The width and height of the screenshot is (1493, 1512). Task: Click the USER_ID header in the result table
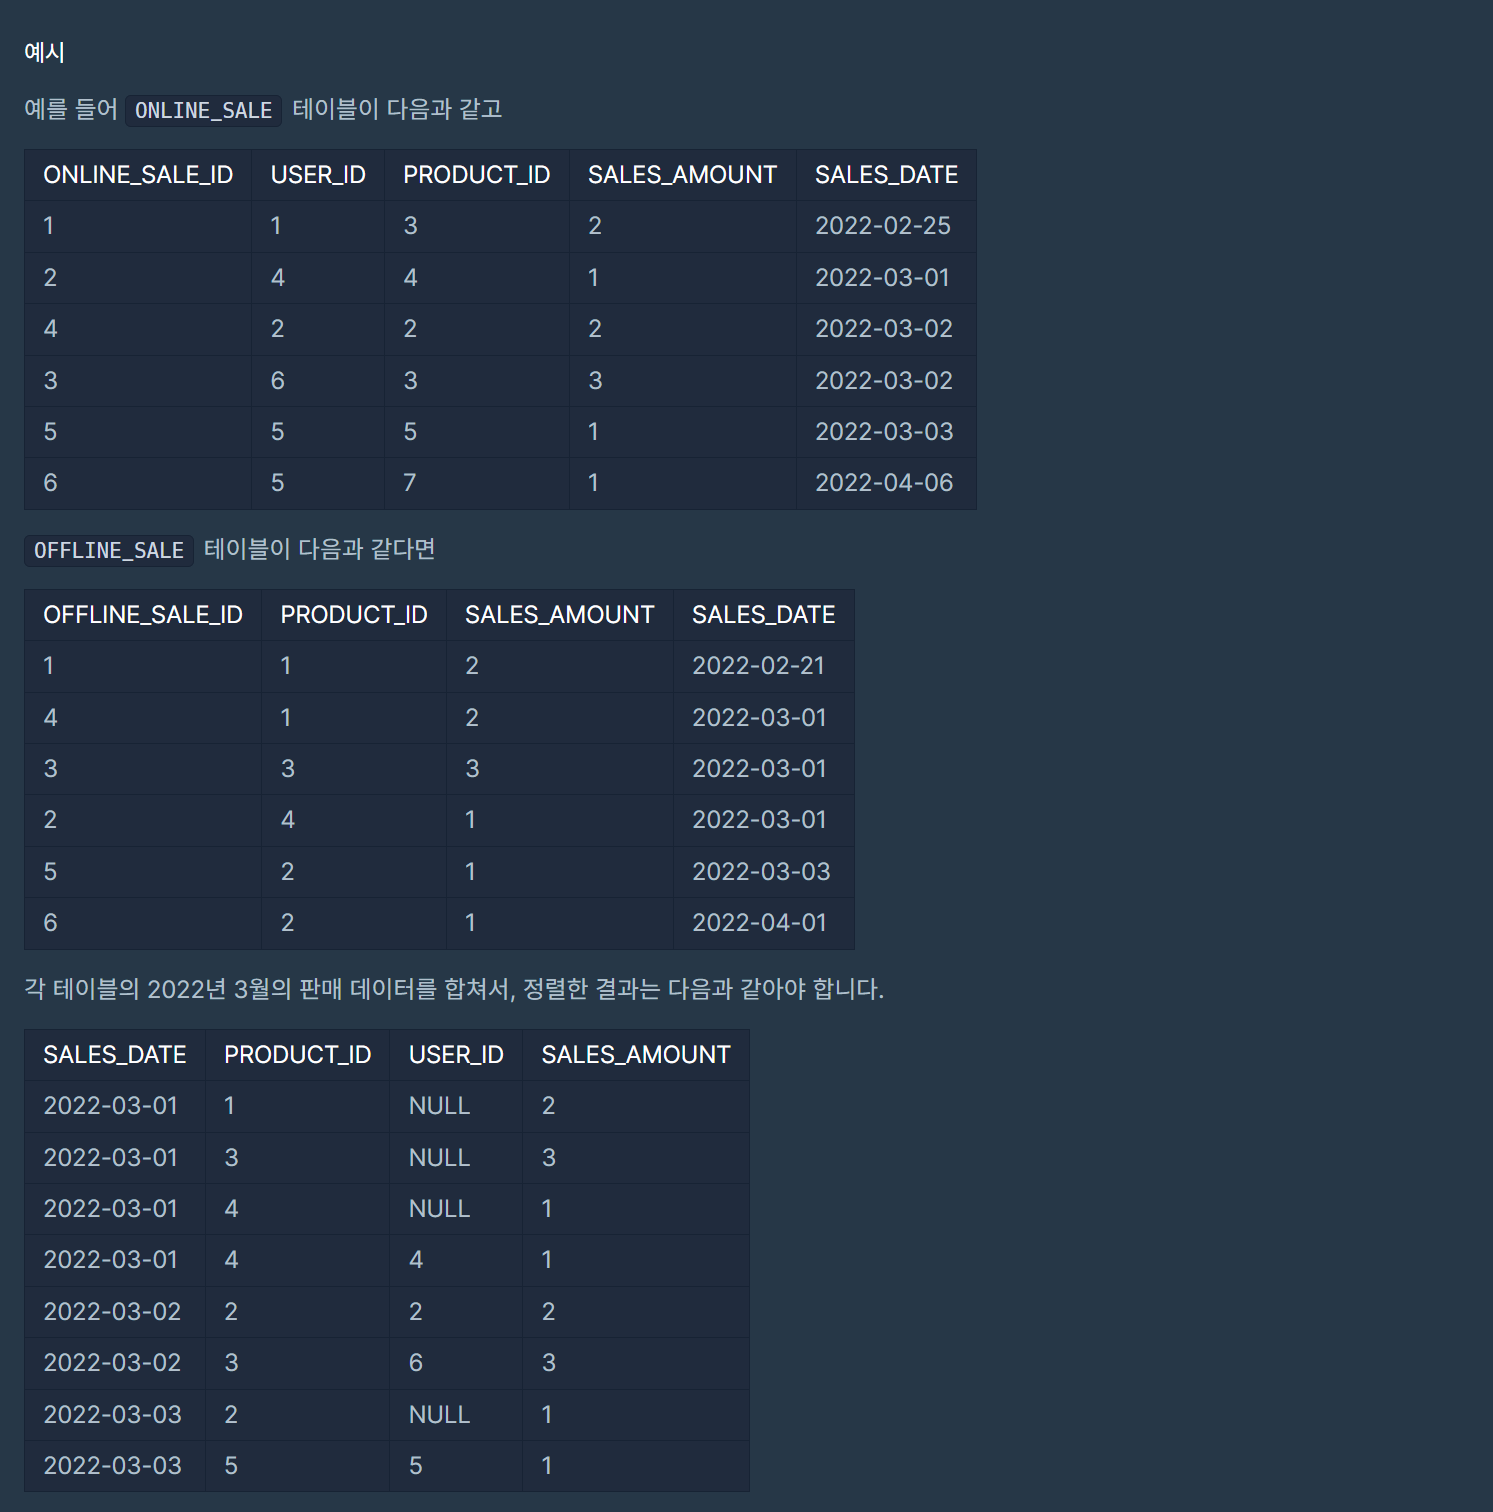[456, 1054]
